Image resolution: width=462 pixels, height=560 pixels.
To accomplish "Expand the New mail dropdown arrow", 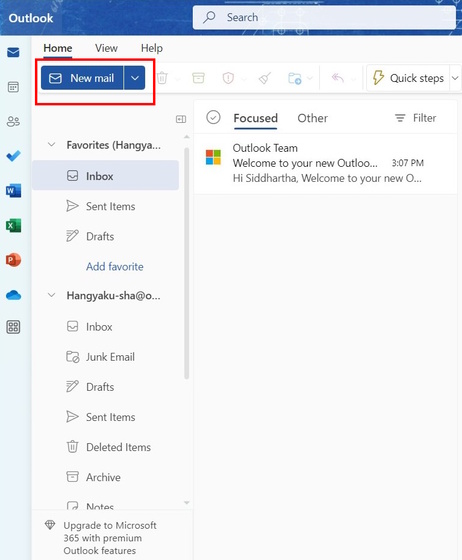I will coord(135,78).
